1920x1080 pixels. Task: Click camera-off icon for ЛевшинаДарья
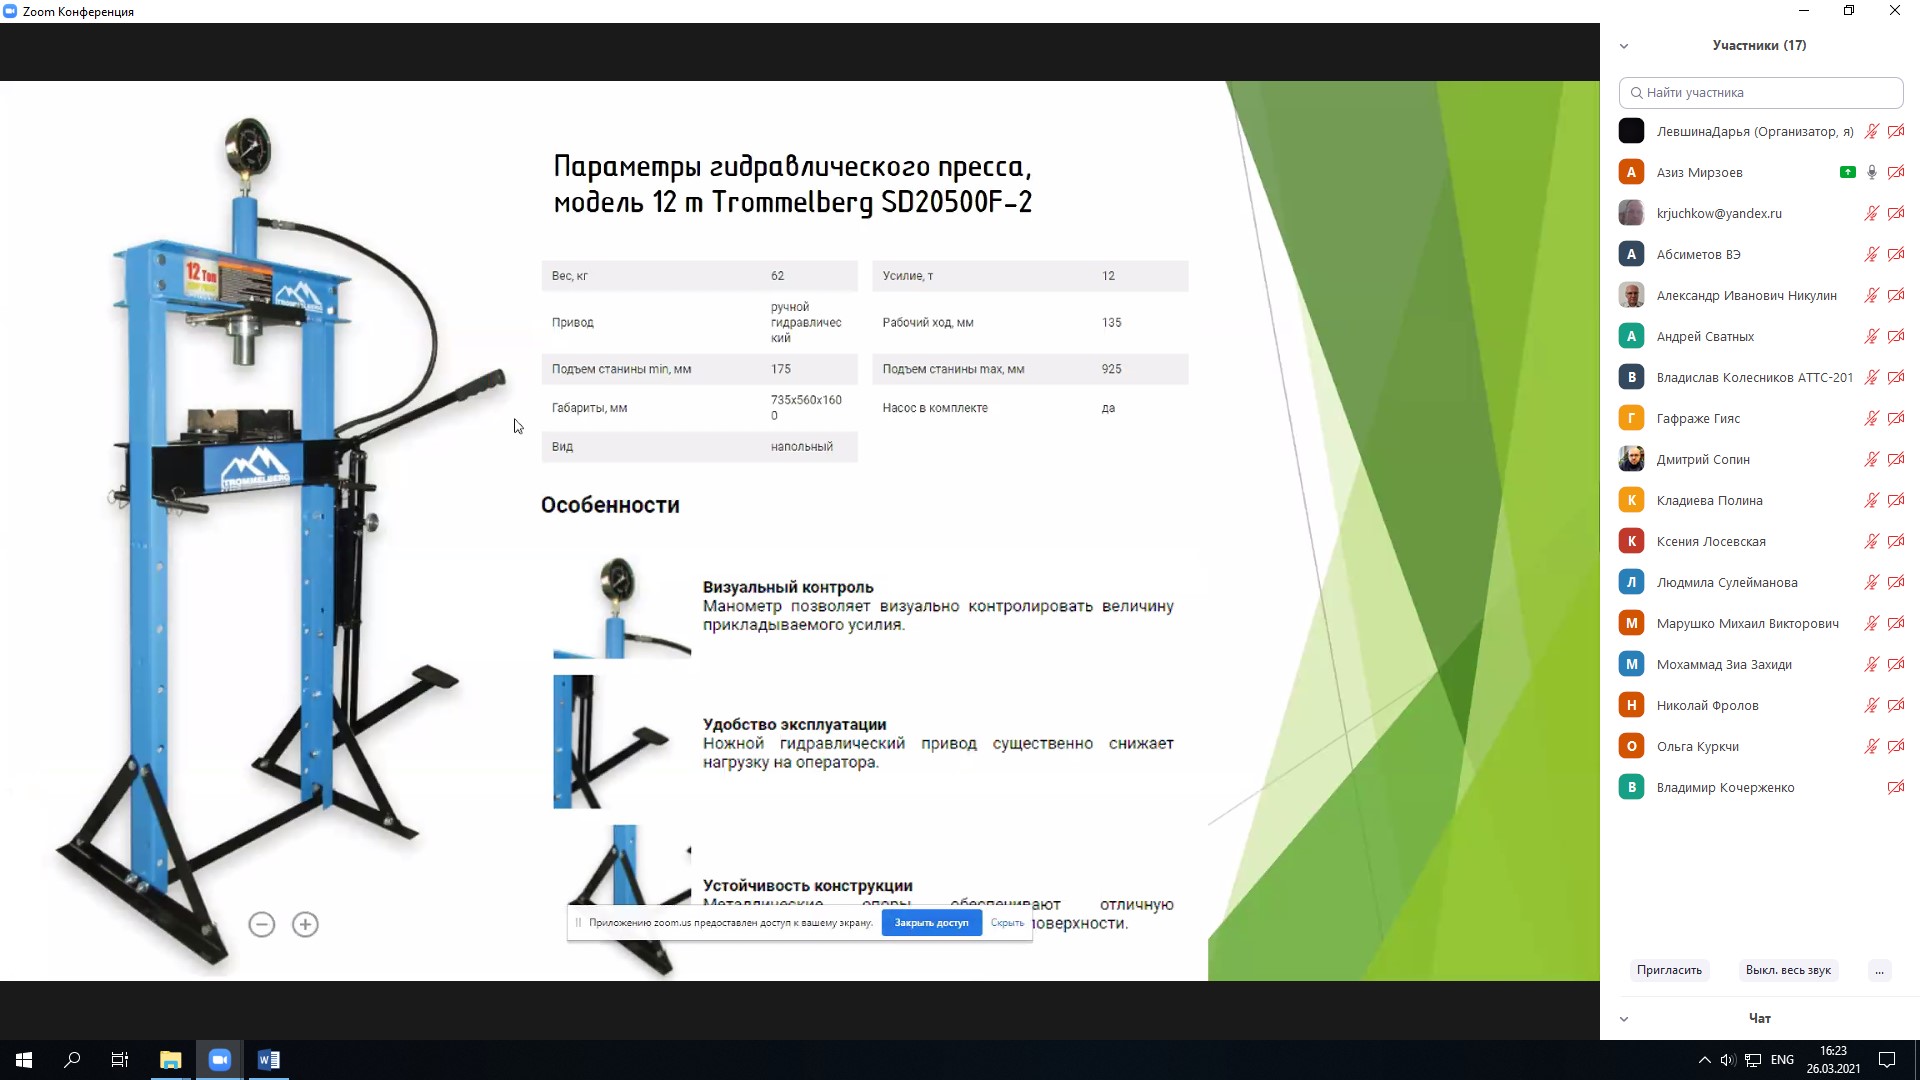pyautogui.click(x=1895, y=131)
